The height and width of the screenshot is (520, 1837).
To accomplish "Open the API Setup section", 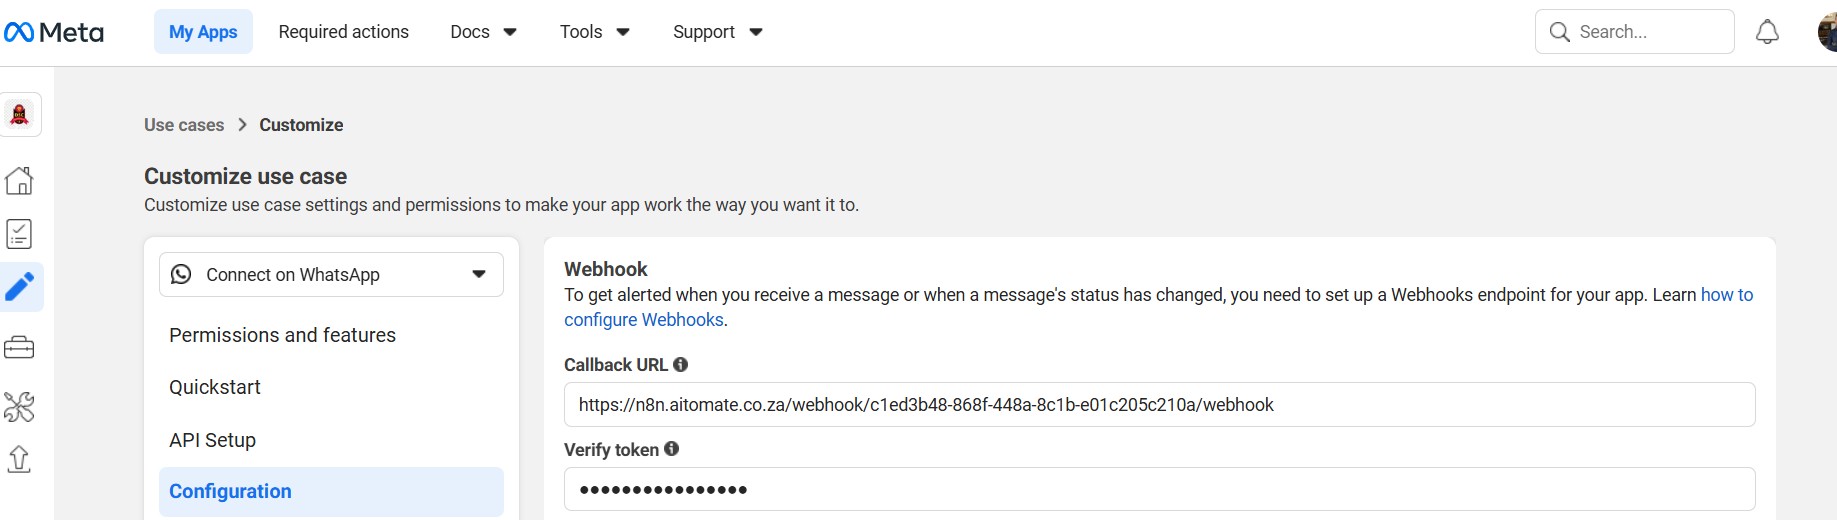I will point(212,440).
